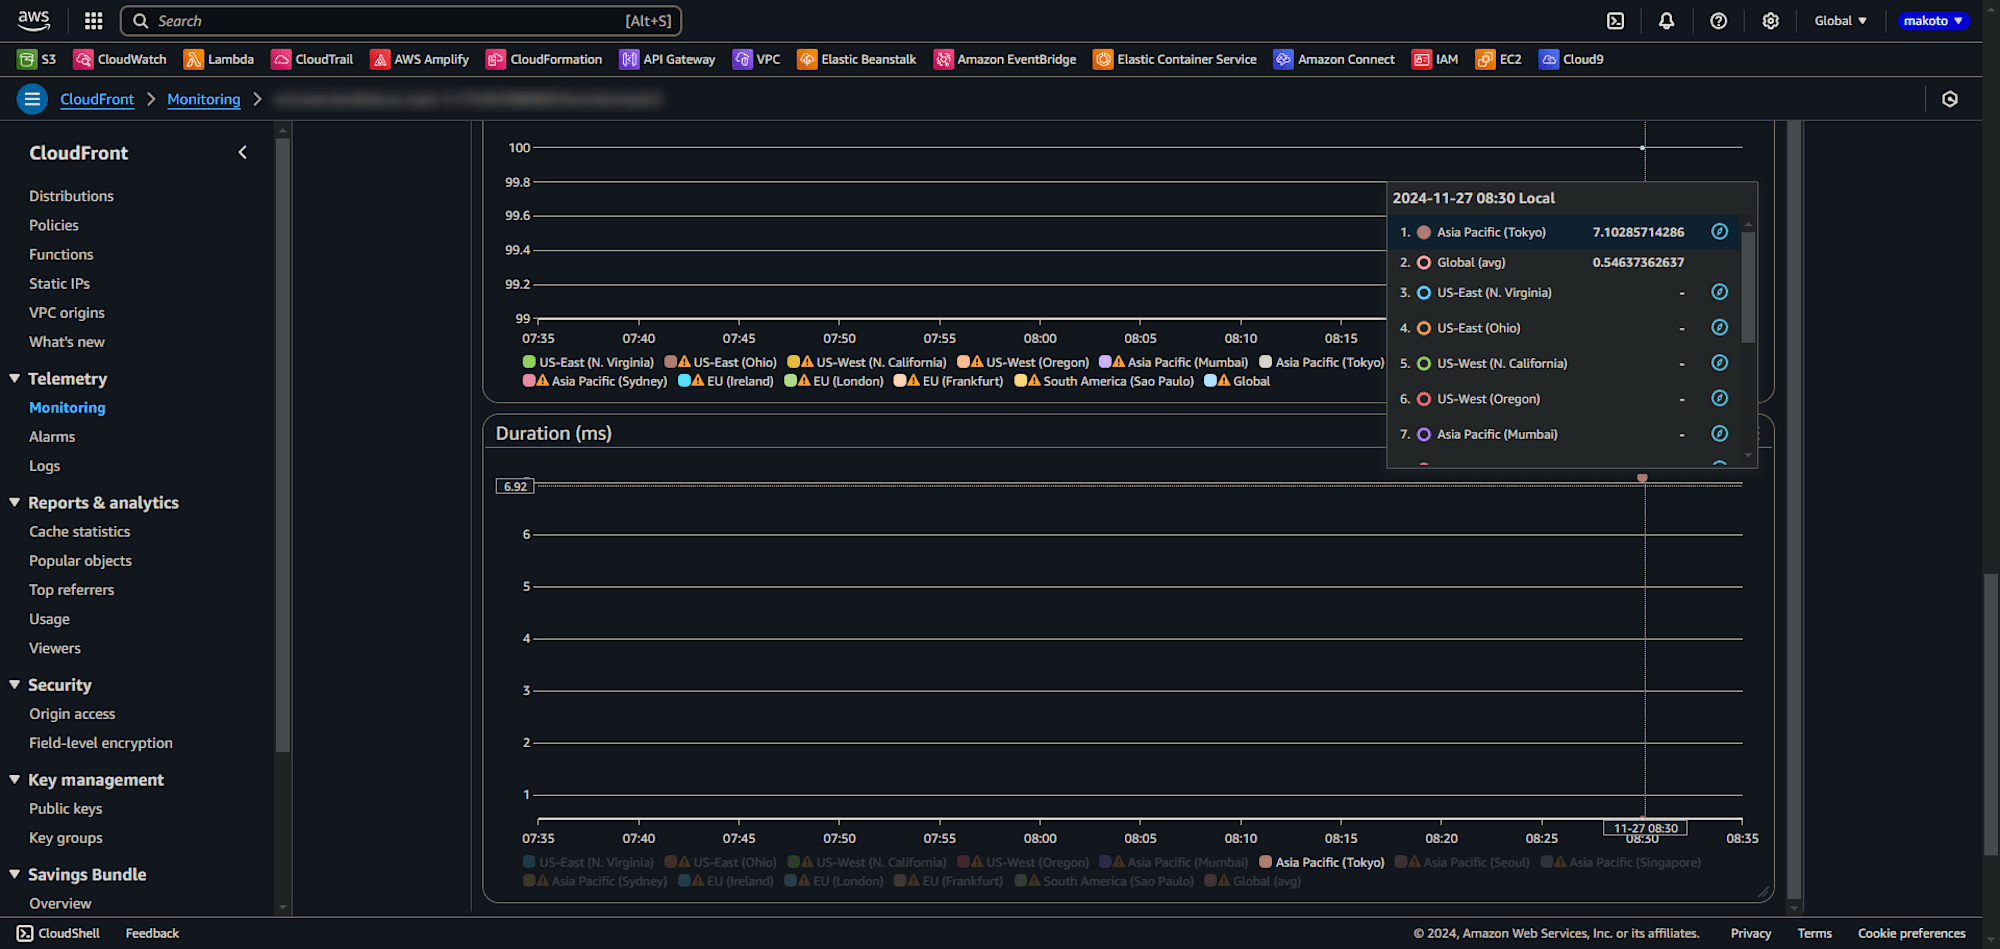
Task: Open EC2 favorite shortcut
Action: point(1498,59)
